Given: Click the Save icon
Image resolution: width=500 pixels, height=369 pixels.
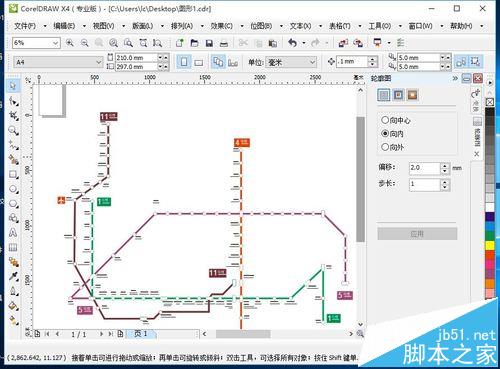Looking at the screenshot, I should [209, 43].
